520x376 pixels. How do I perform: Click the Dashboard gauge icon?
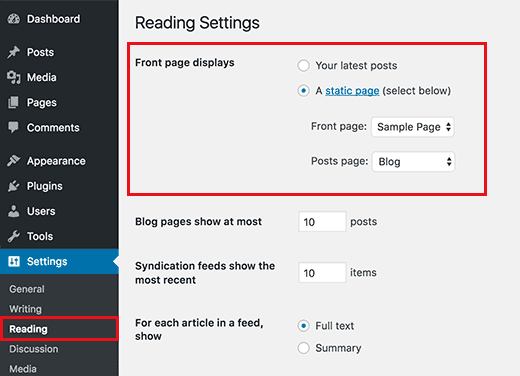(x=14, y=19)
